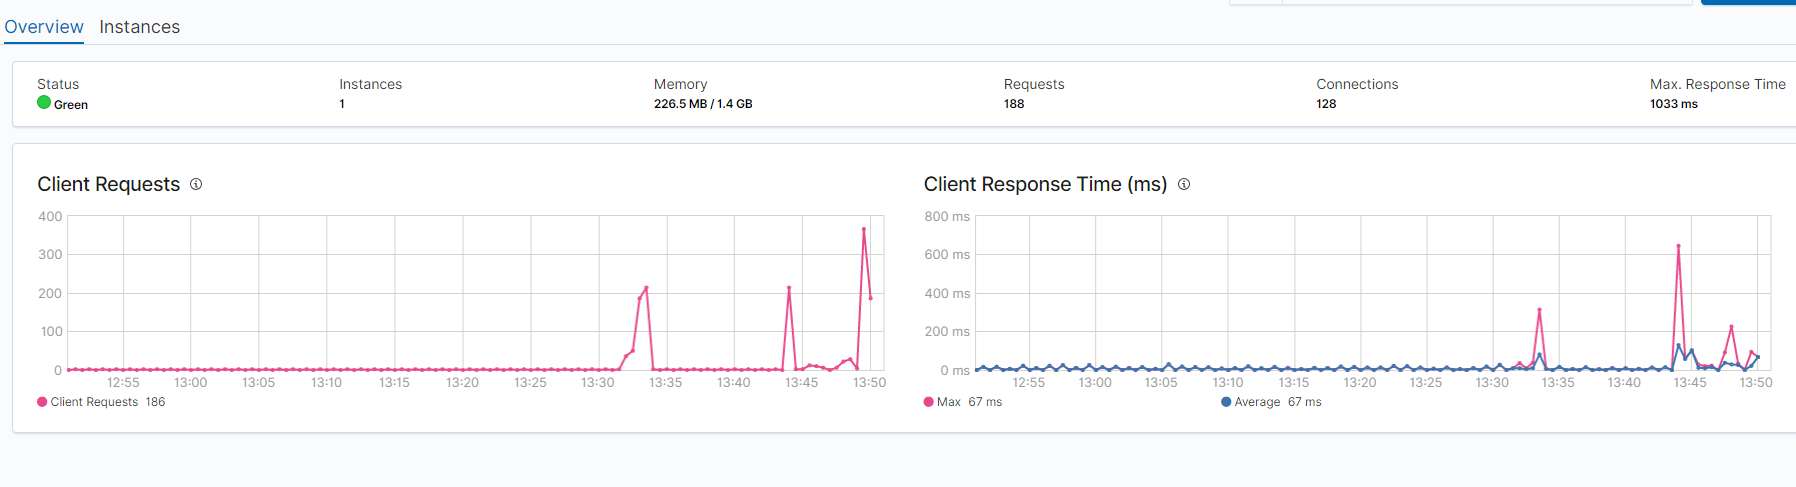The width and height of the screenshot is (1796, 487).
Task: Click the Max. Response Time value 1033 ms
Action: point(1674,104)
